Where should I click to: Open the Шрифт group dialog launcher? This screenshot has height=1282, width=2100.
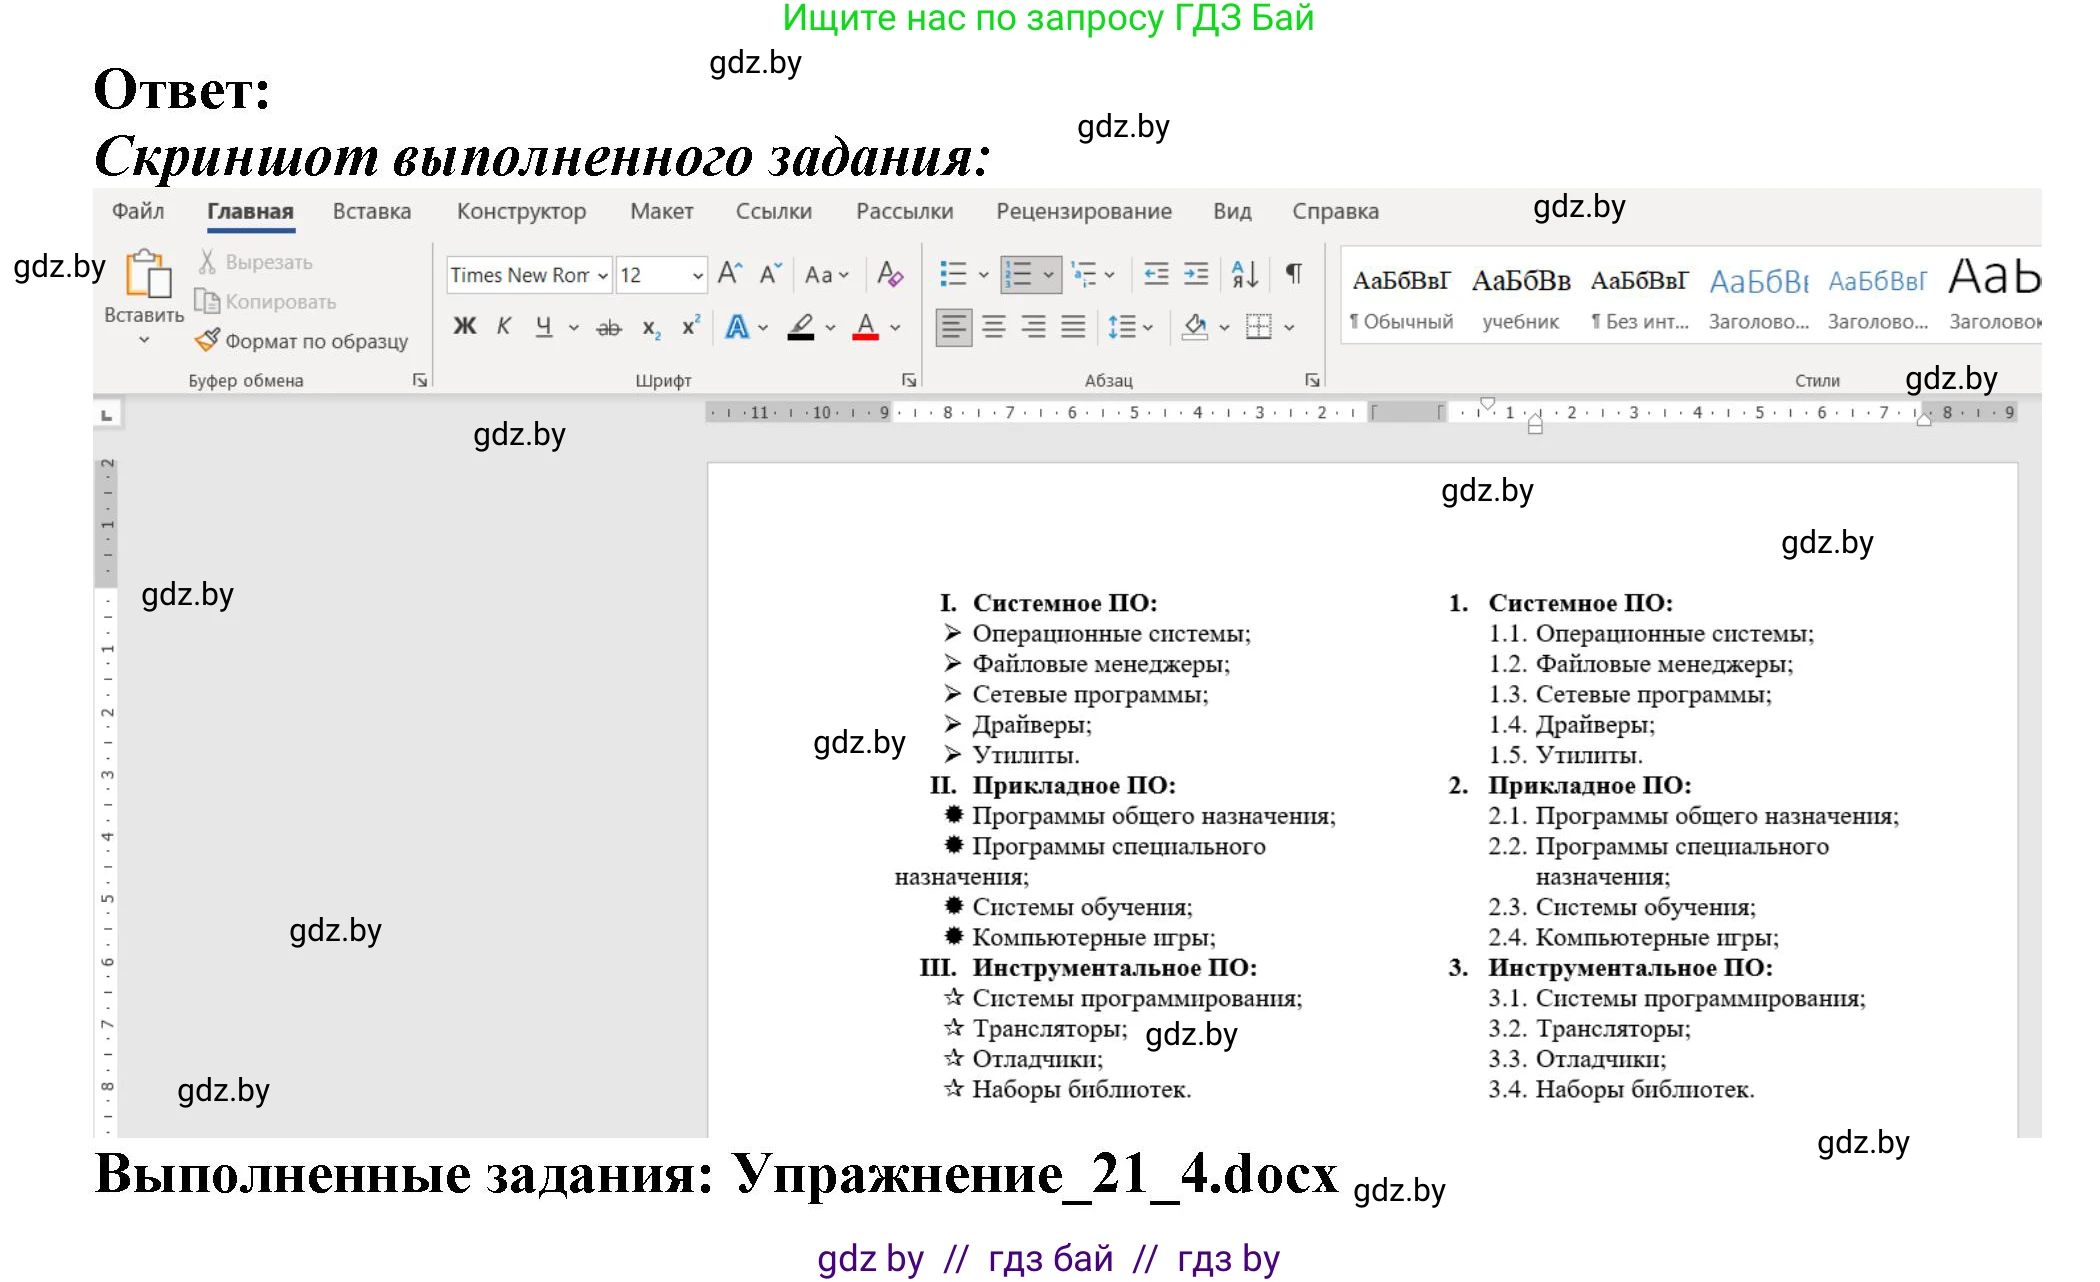tap(909, 380)
